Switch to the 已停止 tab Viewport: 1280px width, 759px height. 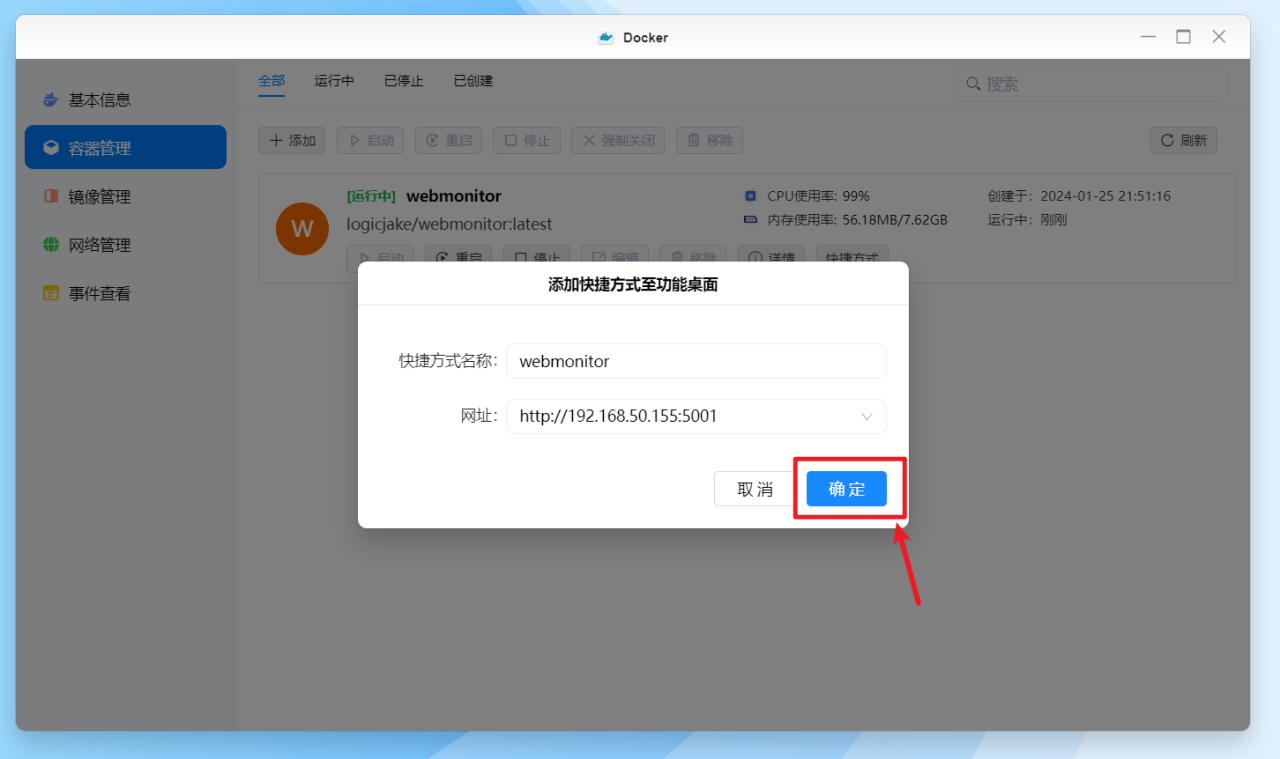click(403, 81)
